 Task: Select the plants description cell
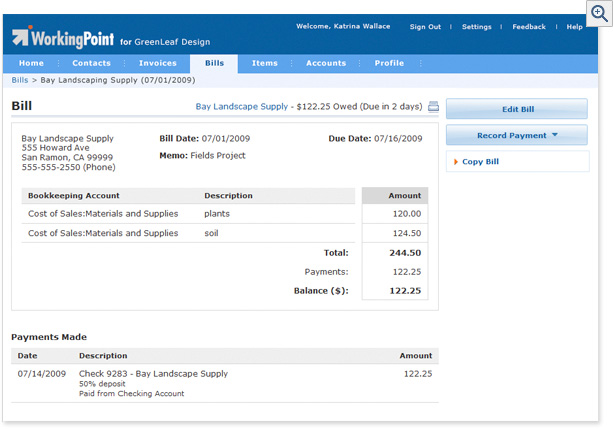pos(217,214)
